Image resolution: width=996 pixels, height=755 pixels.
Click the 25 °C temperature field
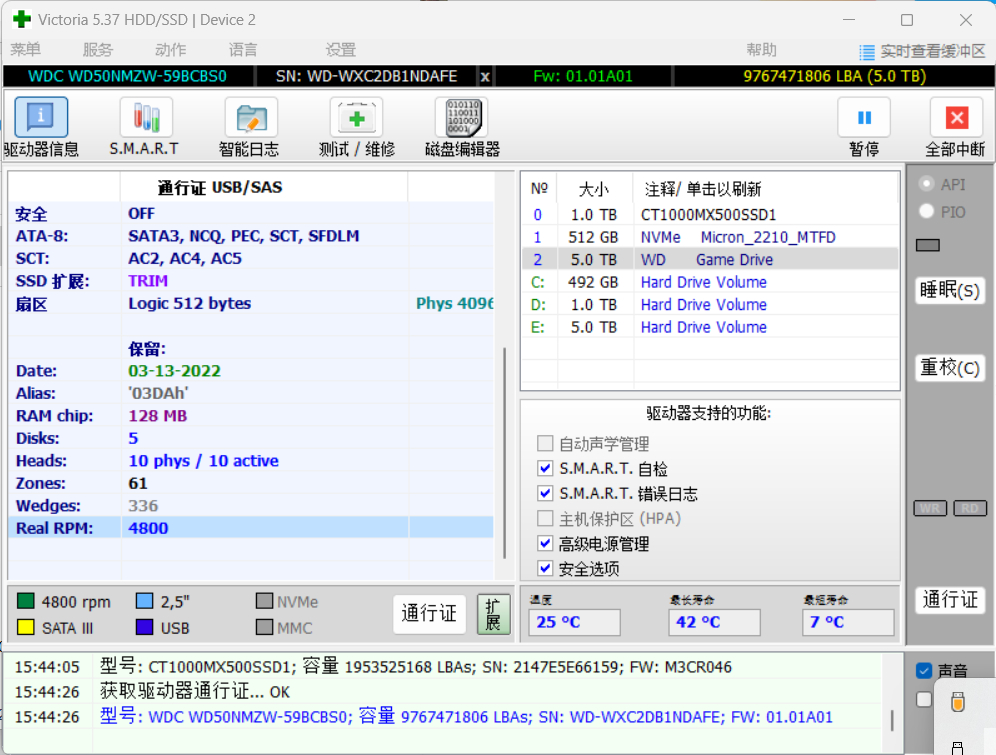pyautogui.click(x=574, y=622)
